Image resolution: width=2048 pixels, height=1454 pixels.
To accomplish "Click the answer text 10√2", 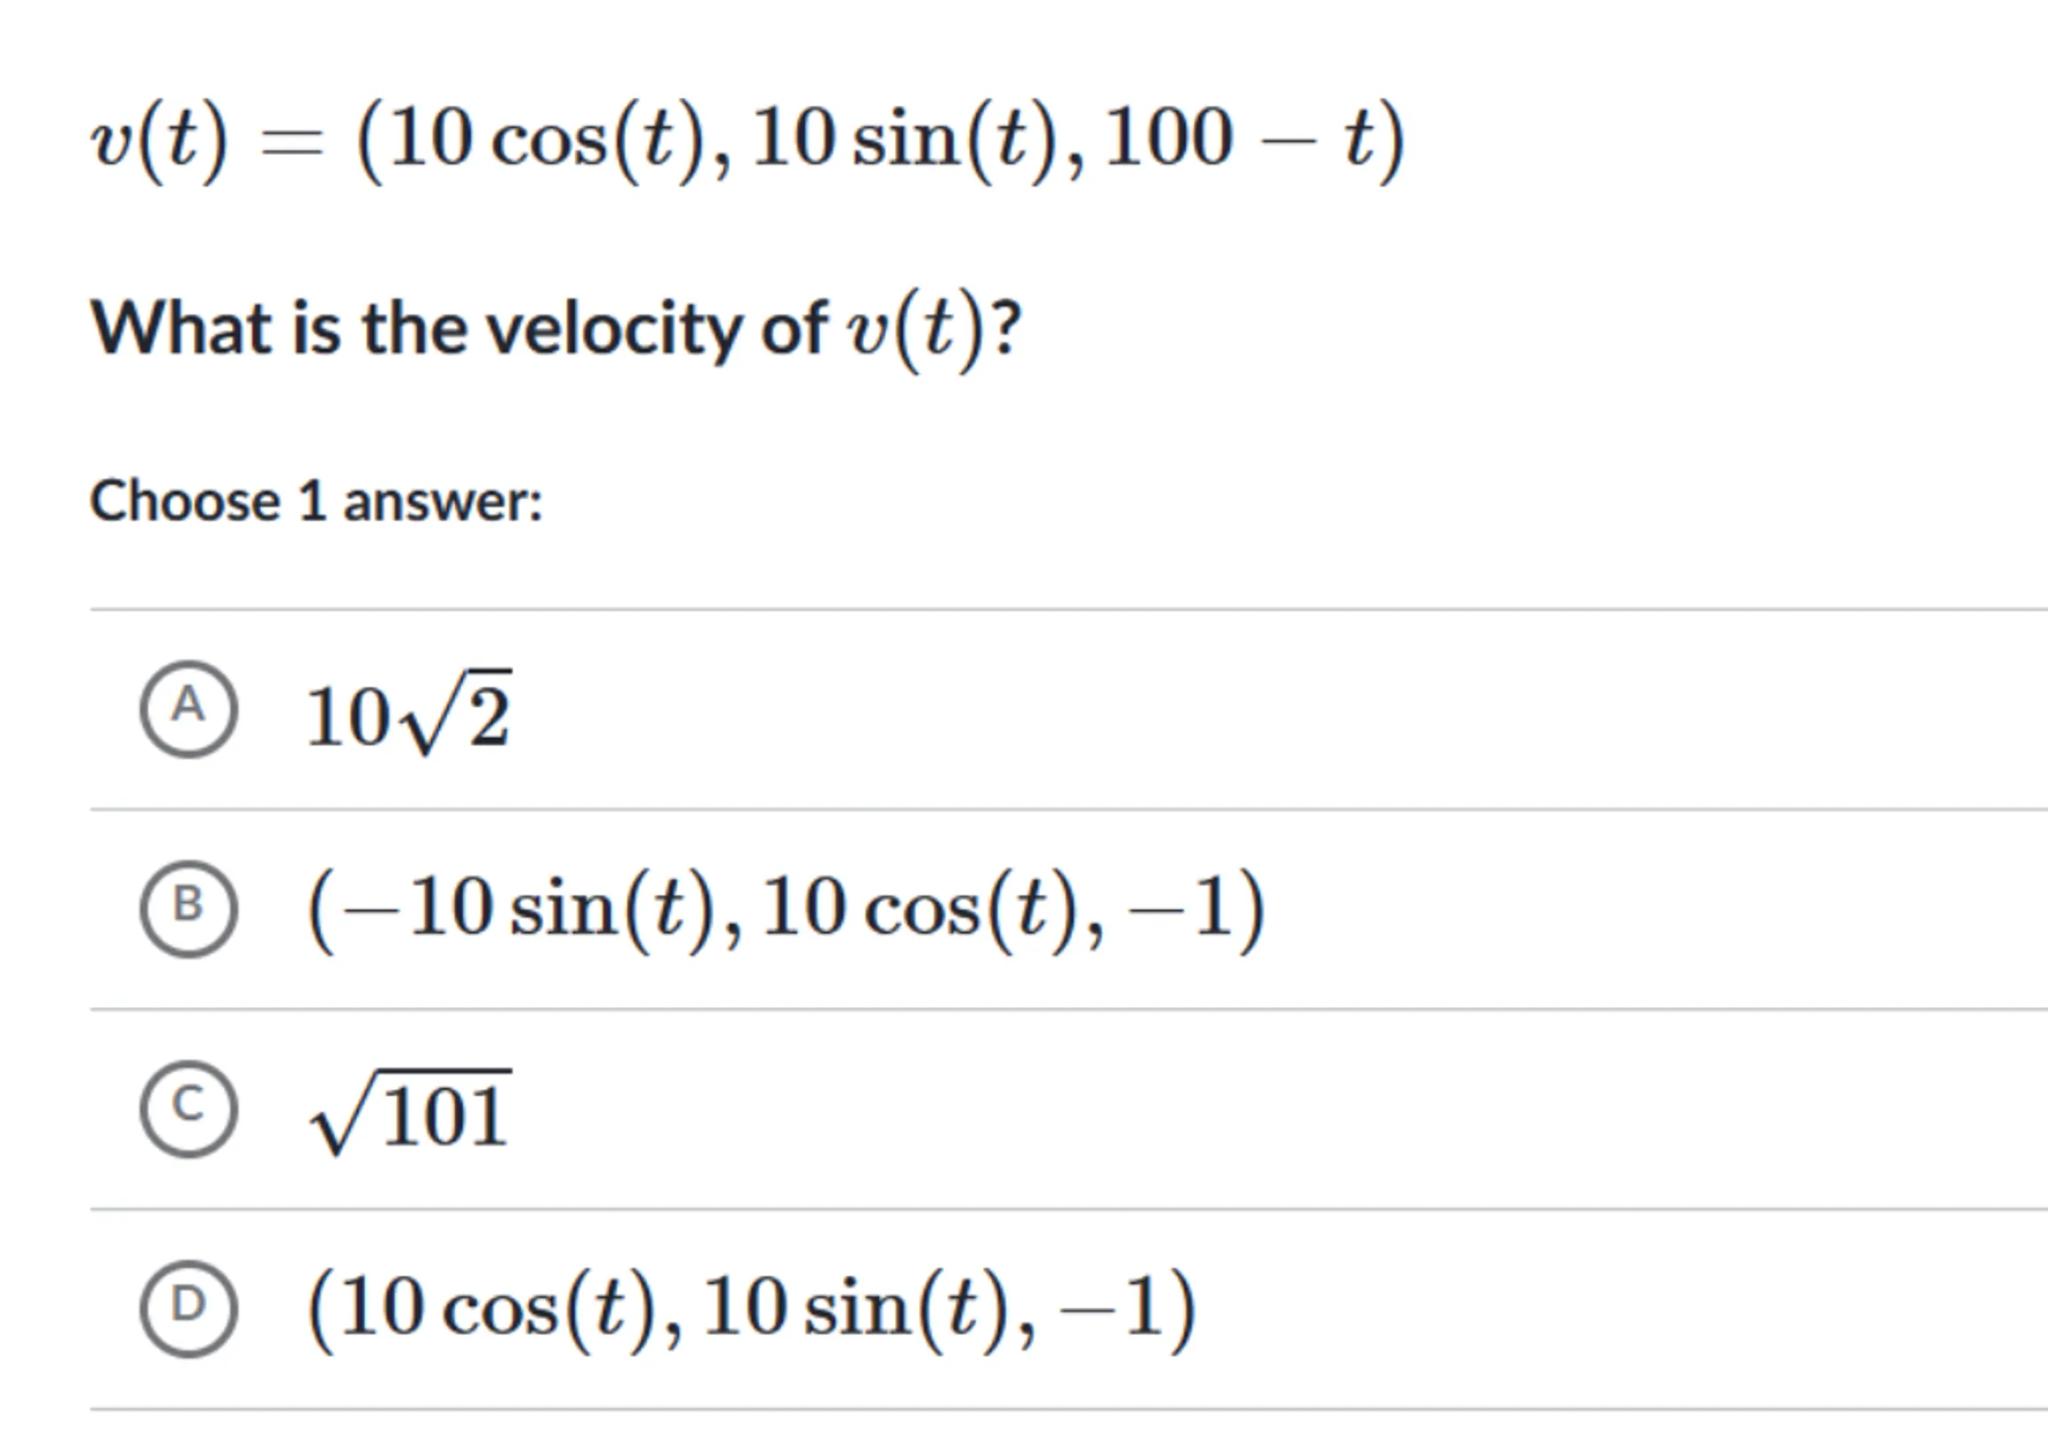I will point(408,714).
